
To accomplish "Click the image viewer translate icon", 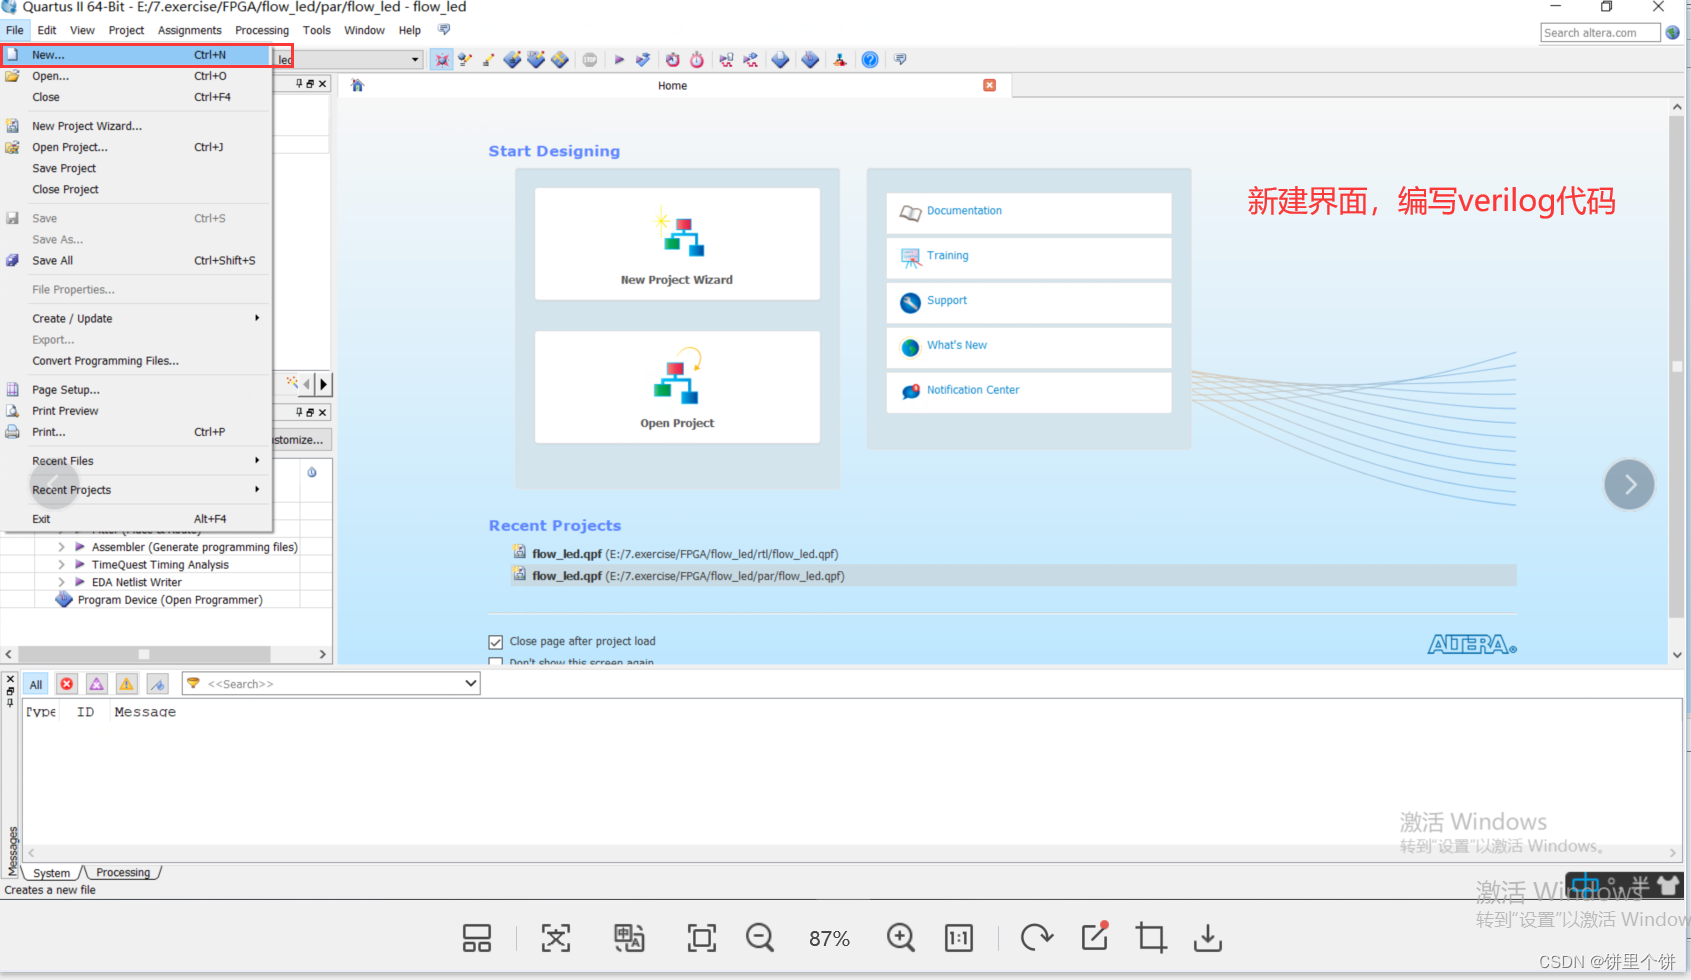I will click(x=629, y=938).
